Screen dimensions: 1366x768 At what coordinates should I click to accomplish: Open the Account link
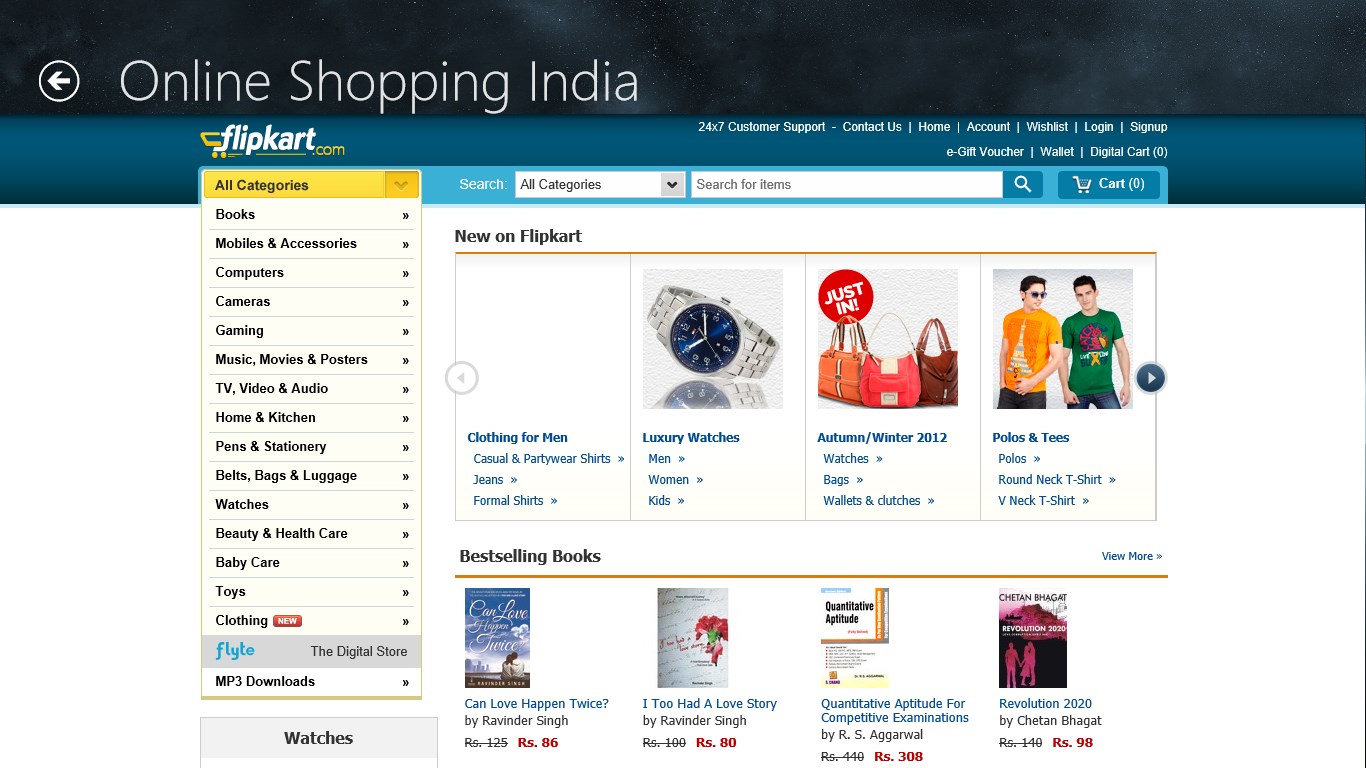(988, 127)
